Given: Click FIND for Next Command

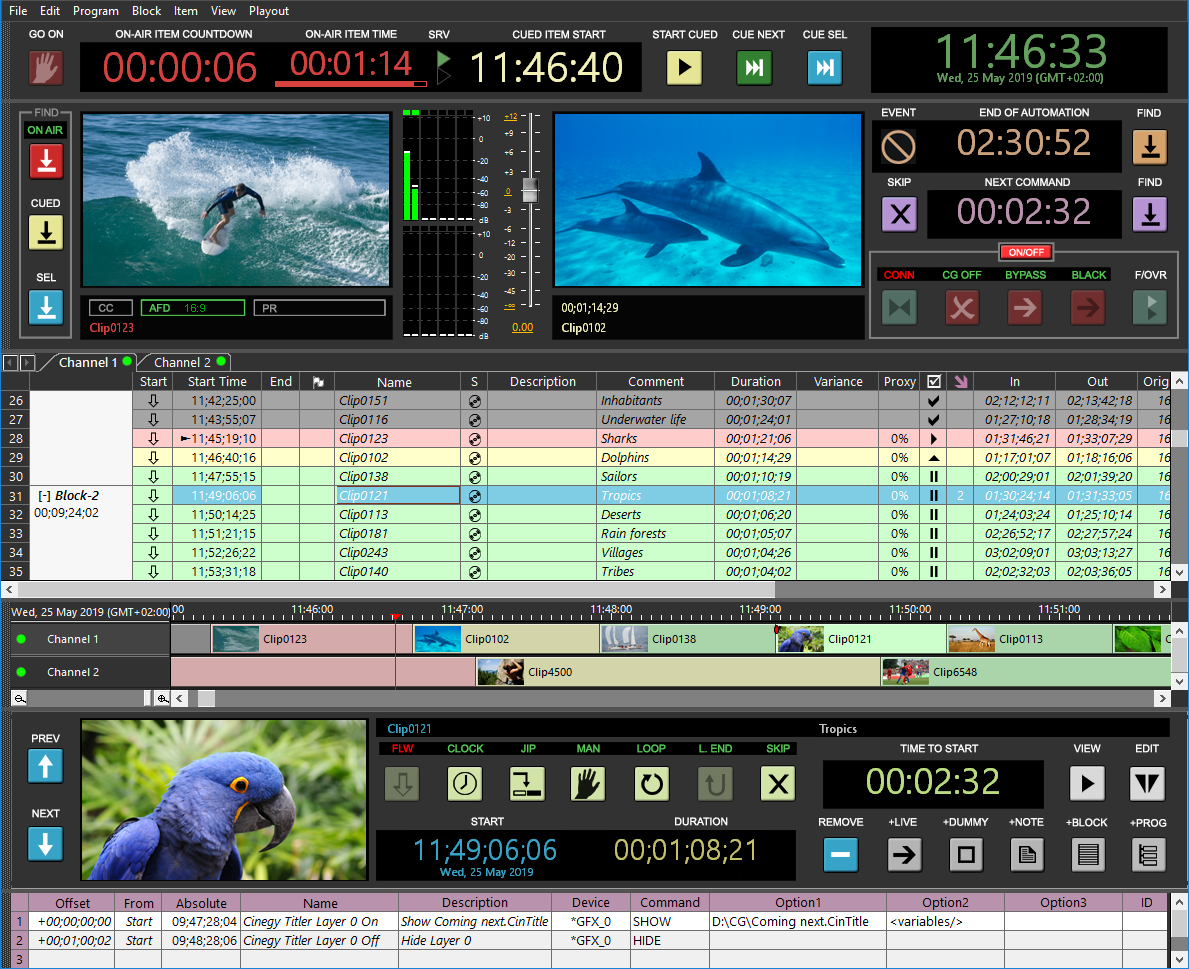Looking at the screenshot, I should (1150, 215).
